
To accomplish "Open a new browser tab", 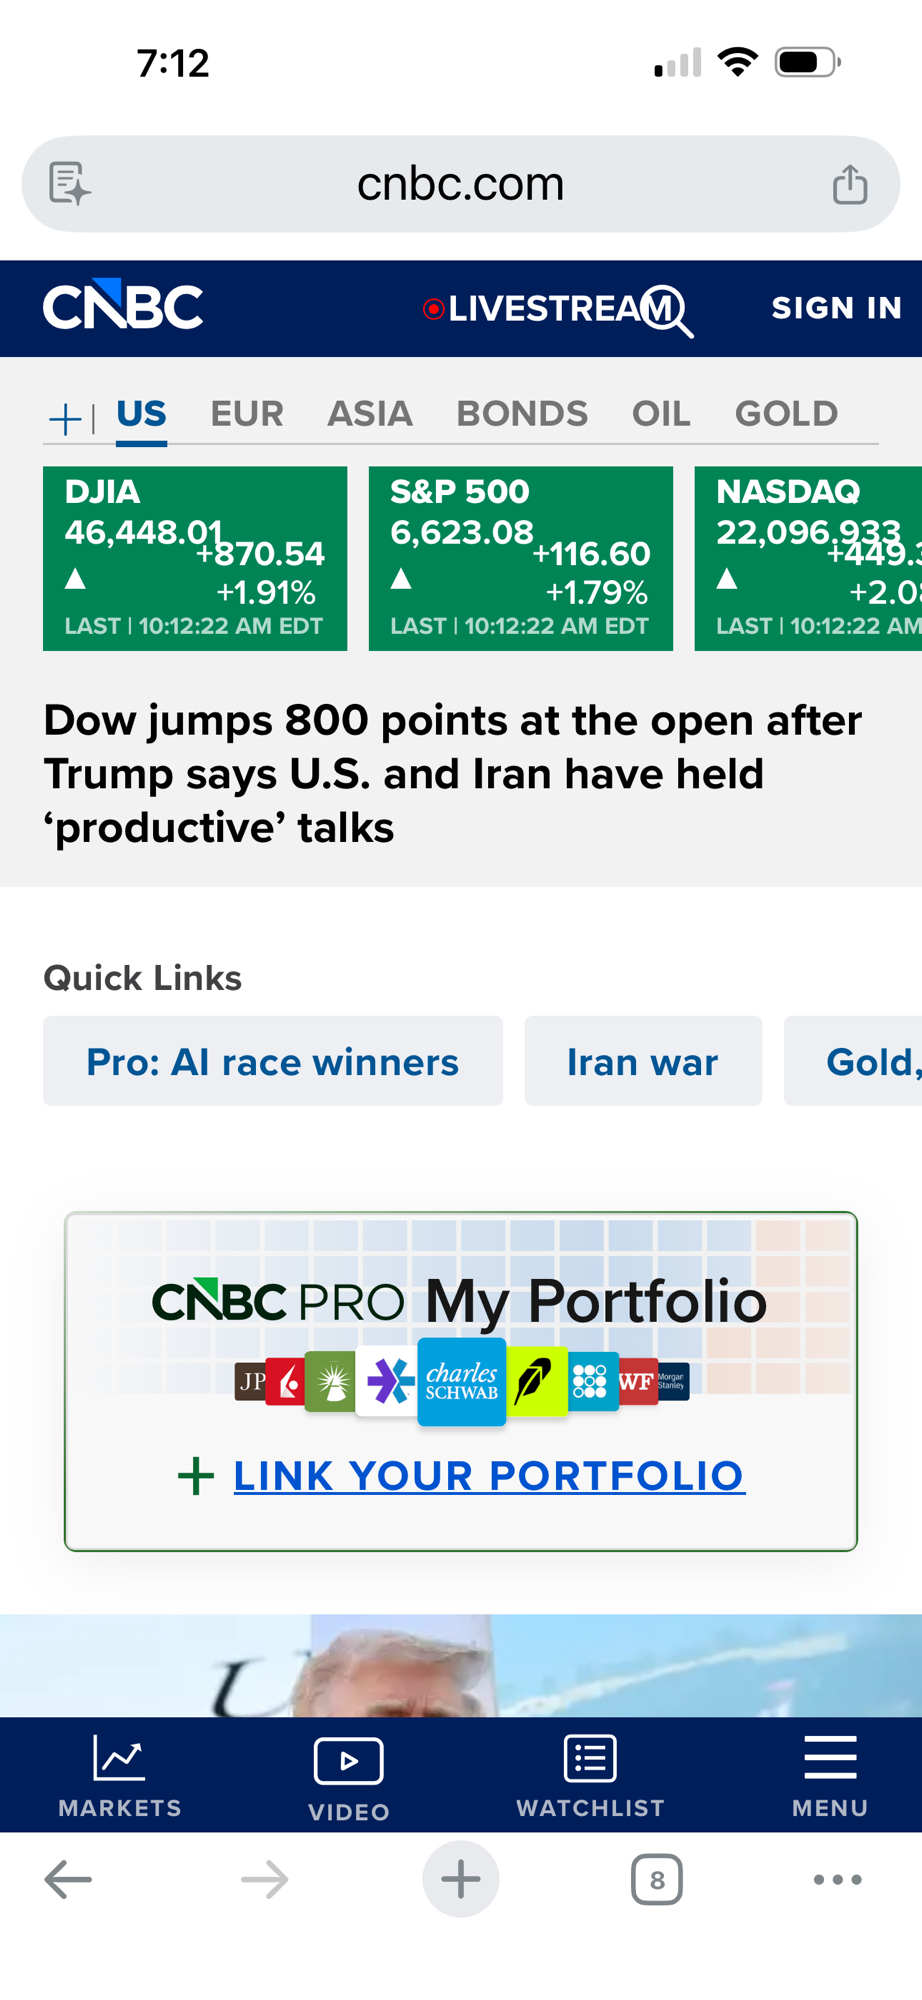I will pyautogui.click(x=461, y=1880).
